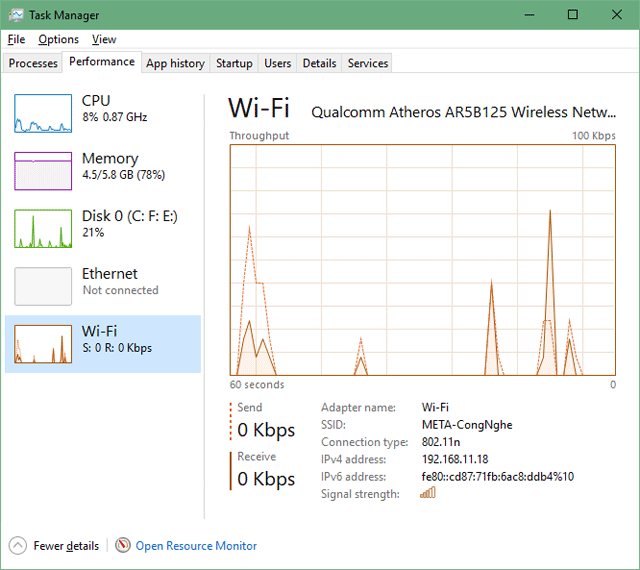Select the Wi-Fi graph thumbnail in sidebar
Viewport: 640px width, 570px height.
43,344
